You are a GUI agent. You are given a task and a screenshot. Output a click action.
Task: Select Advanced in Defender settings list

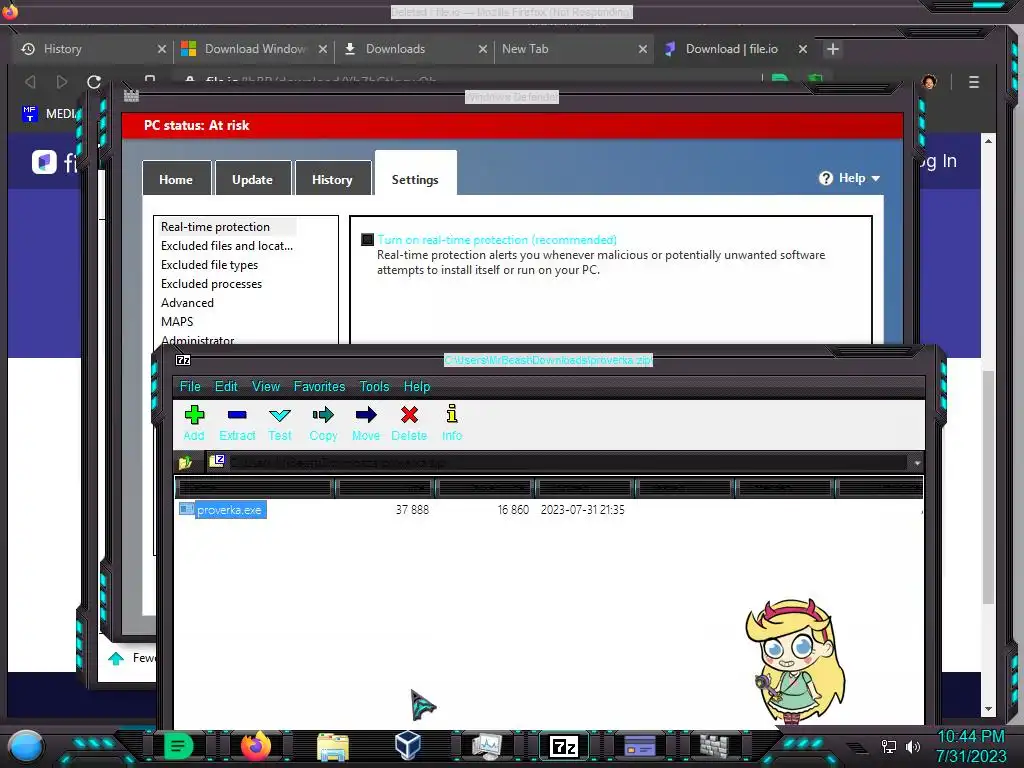coord(187,302)
